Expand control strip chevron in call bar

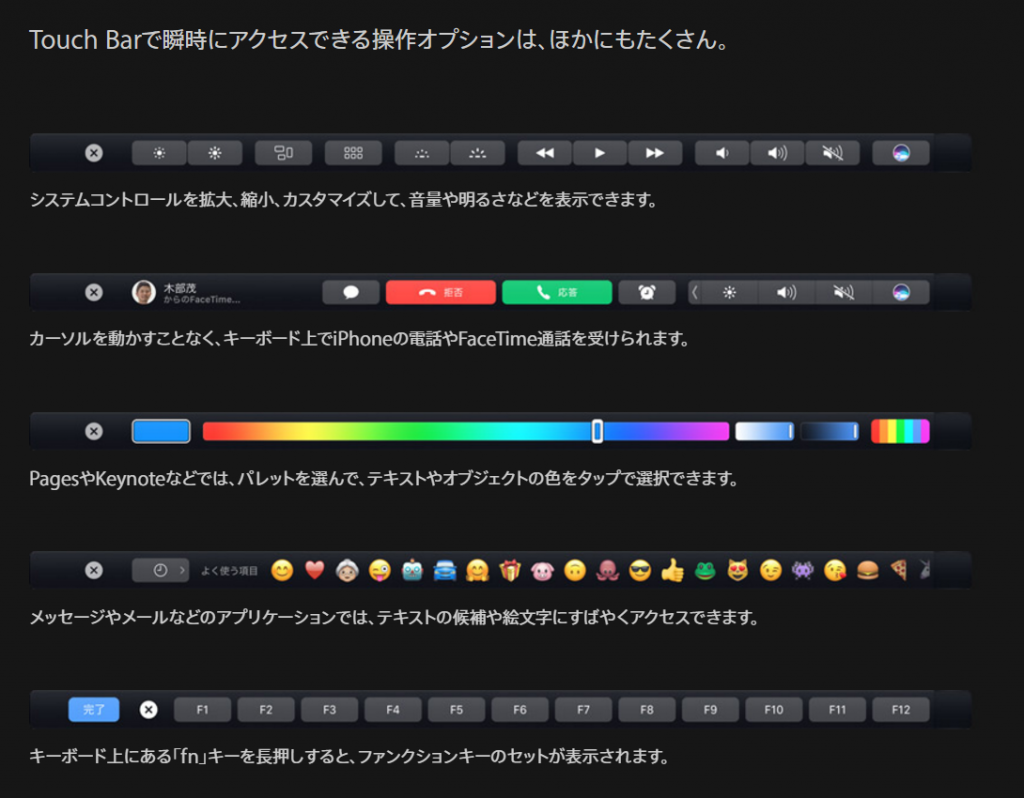[695, 292]
